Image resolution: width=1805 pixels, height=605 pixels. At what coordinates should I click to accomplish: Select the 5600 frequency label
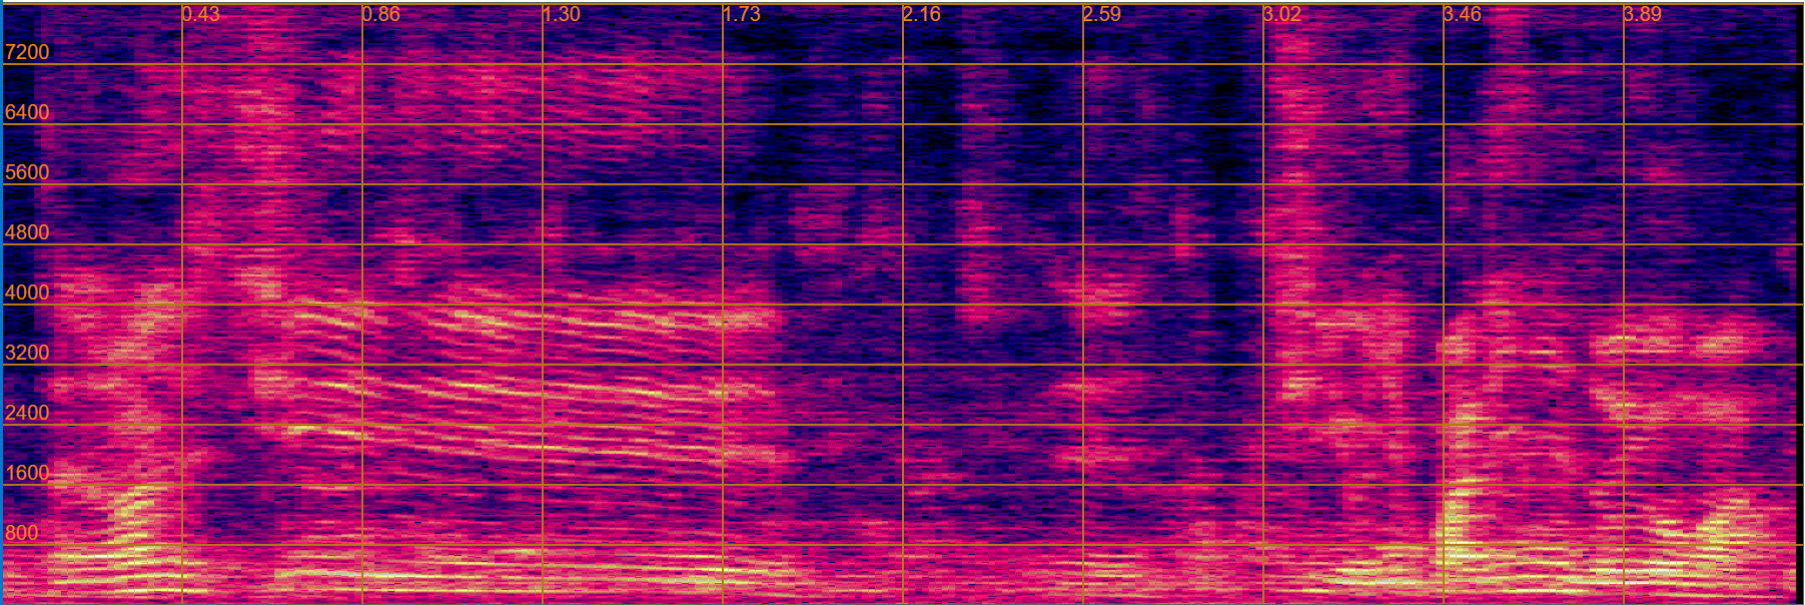pyautogui.click(x=27, y=172)
